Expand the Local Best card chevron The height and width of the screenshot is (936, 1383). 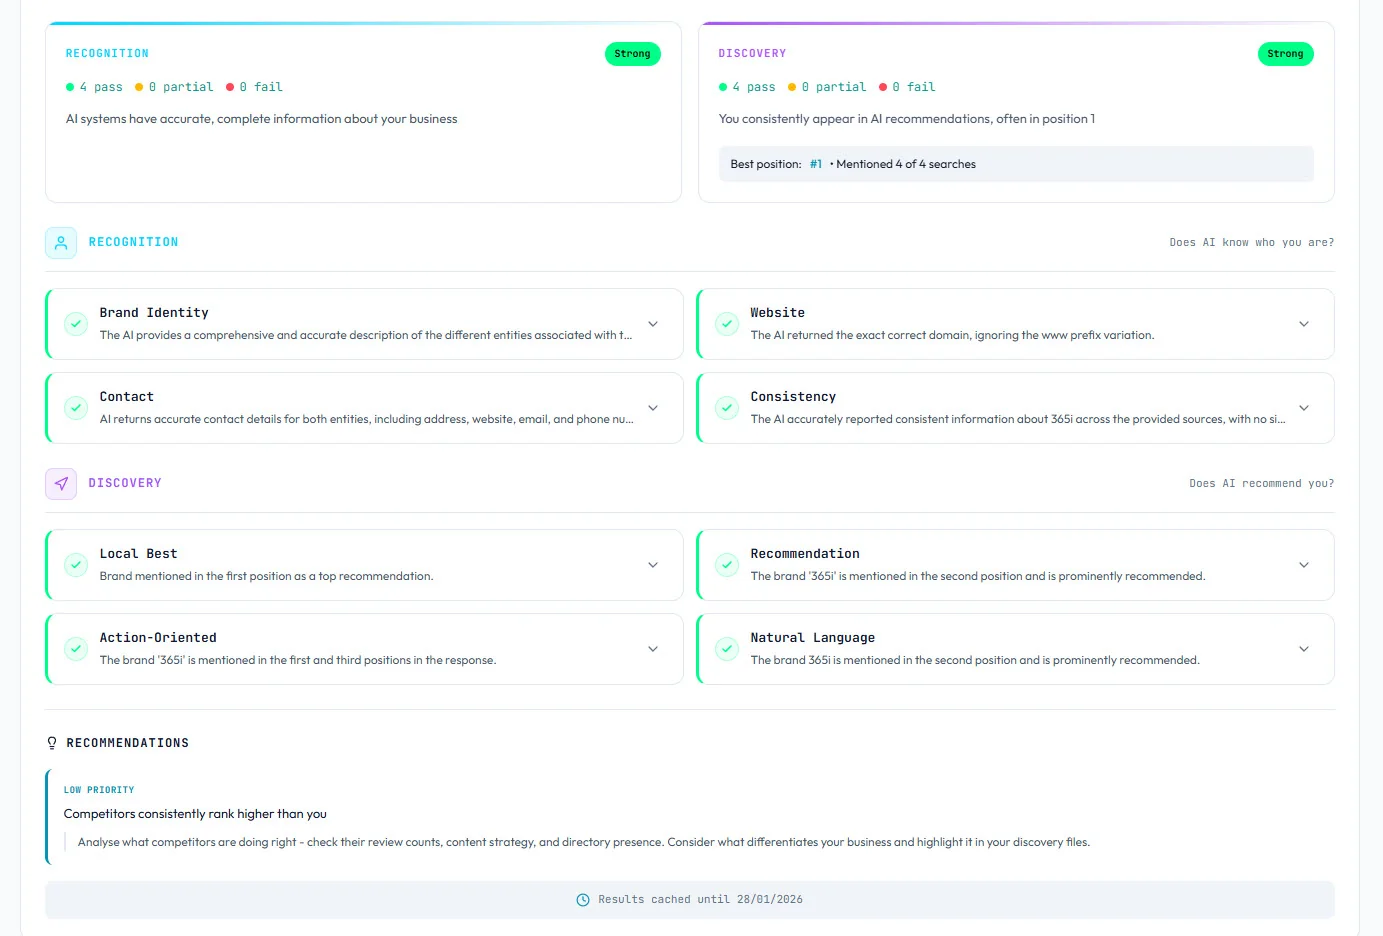[653, 565]
